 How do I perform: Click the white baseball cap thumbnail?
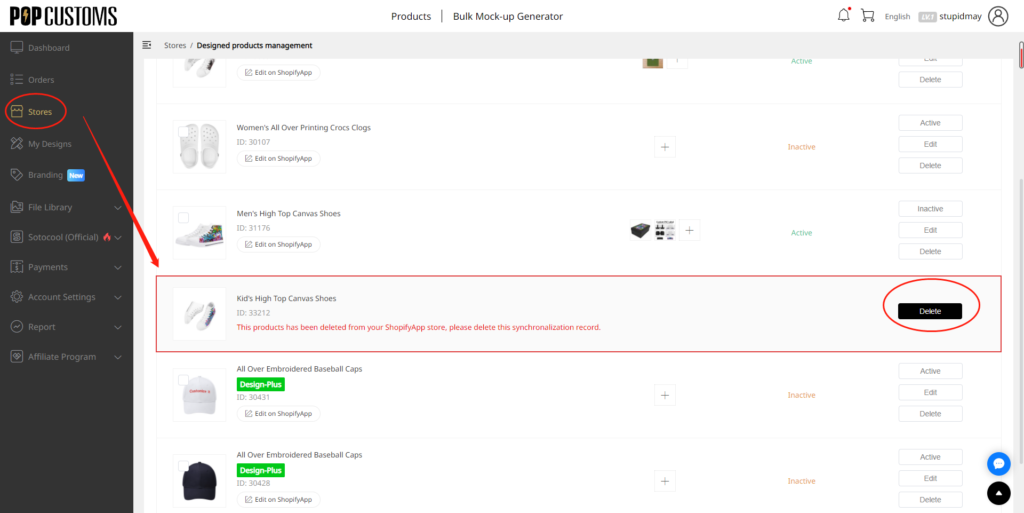click(199, 395)
